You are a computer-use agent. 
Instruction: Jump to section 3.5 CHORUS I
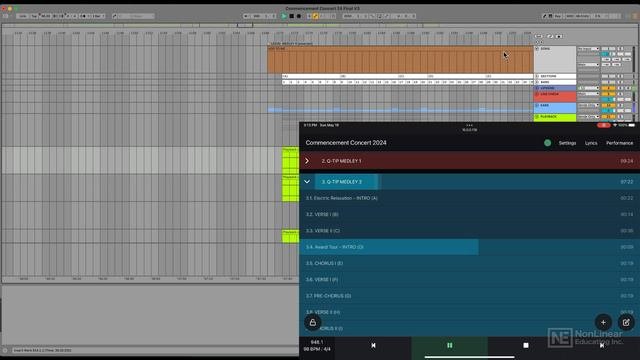(x=469, y=263)
